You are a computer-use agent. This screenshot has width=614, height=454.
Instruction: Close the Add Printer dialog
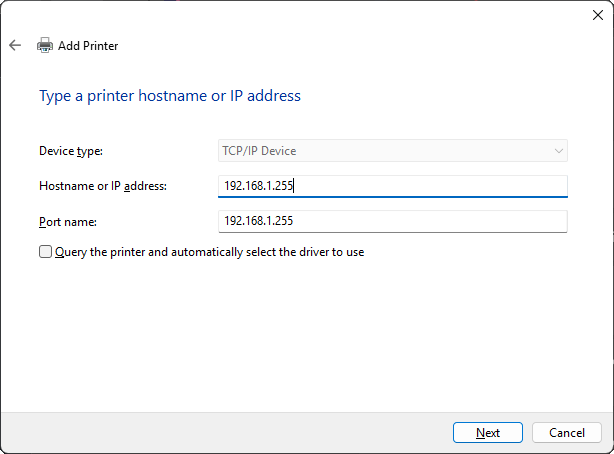point(598,15)
